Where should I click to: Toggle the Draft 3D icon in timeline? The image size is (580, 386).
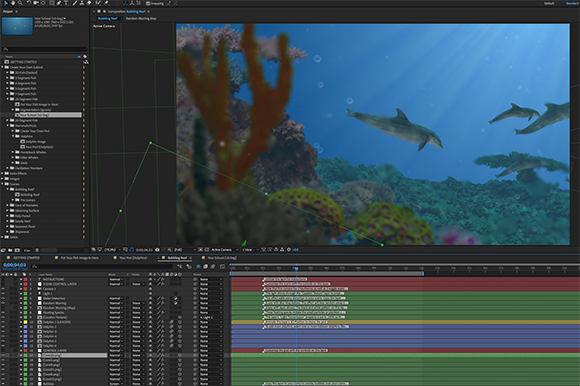[189, 266]
